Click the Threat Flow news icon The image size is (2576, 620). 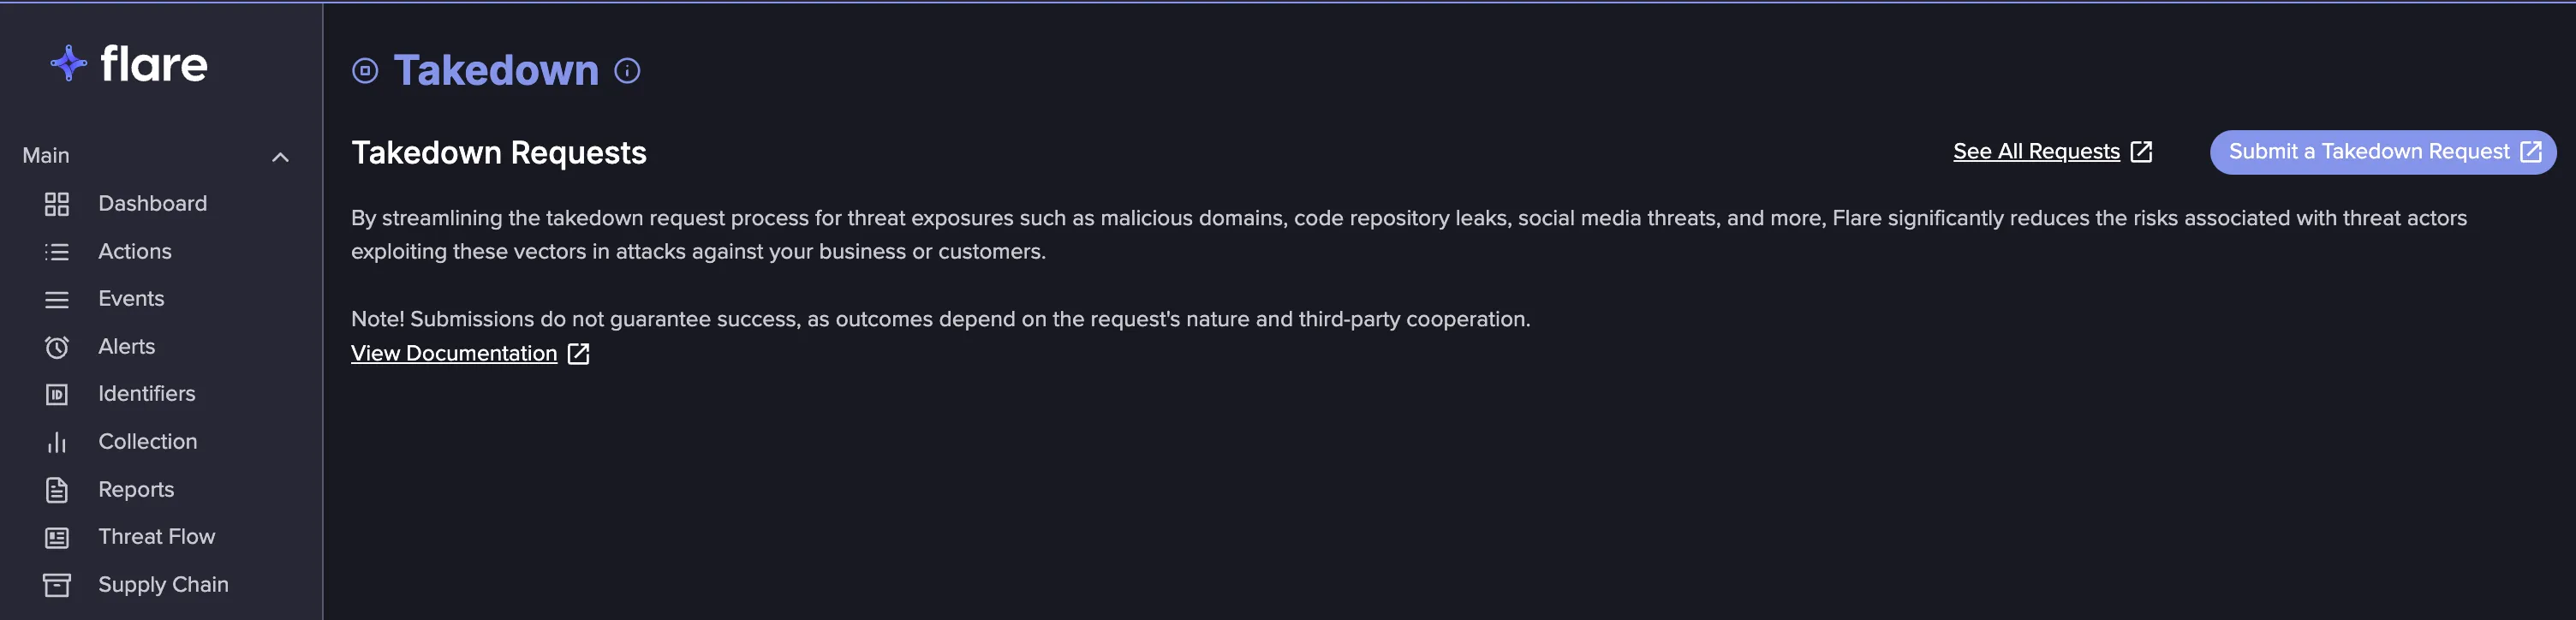tap(57, 537)
